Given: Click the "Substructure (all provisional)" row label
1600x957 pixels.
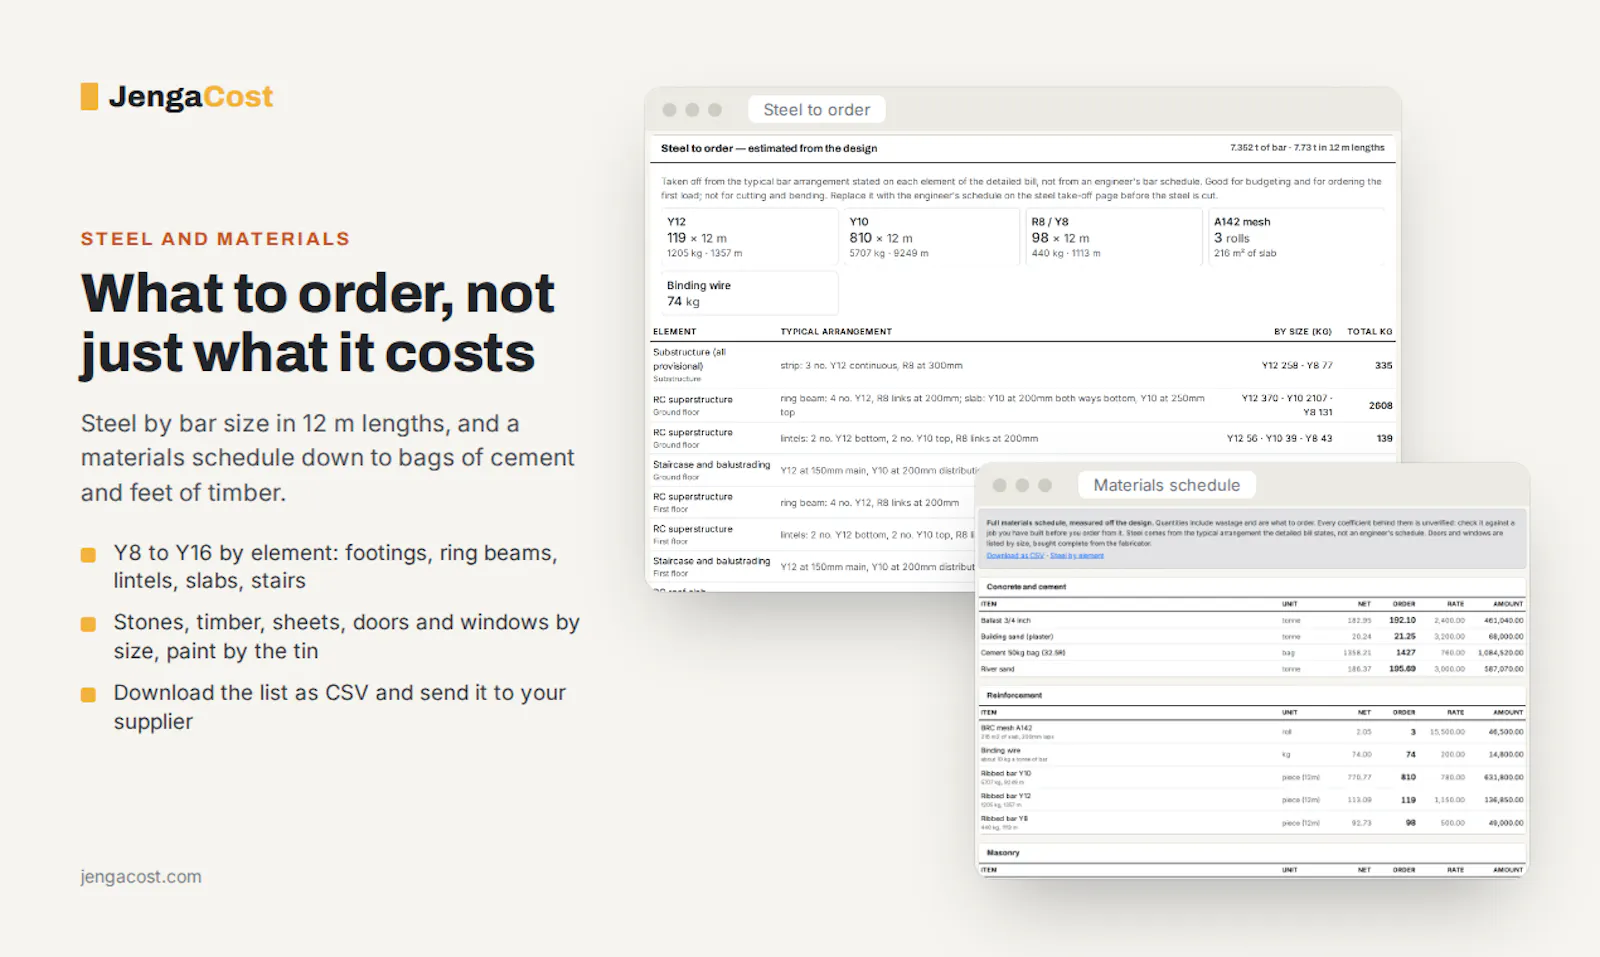Looking at the screenshot, I should pos(690,359).
